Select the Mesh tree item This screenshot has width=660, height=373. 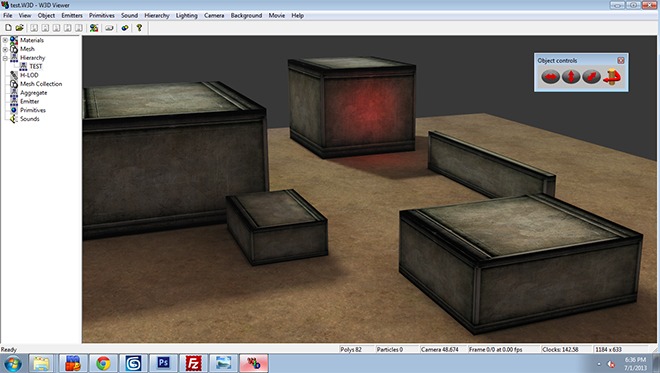(x=27, y=49)
